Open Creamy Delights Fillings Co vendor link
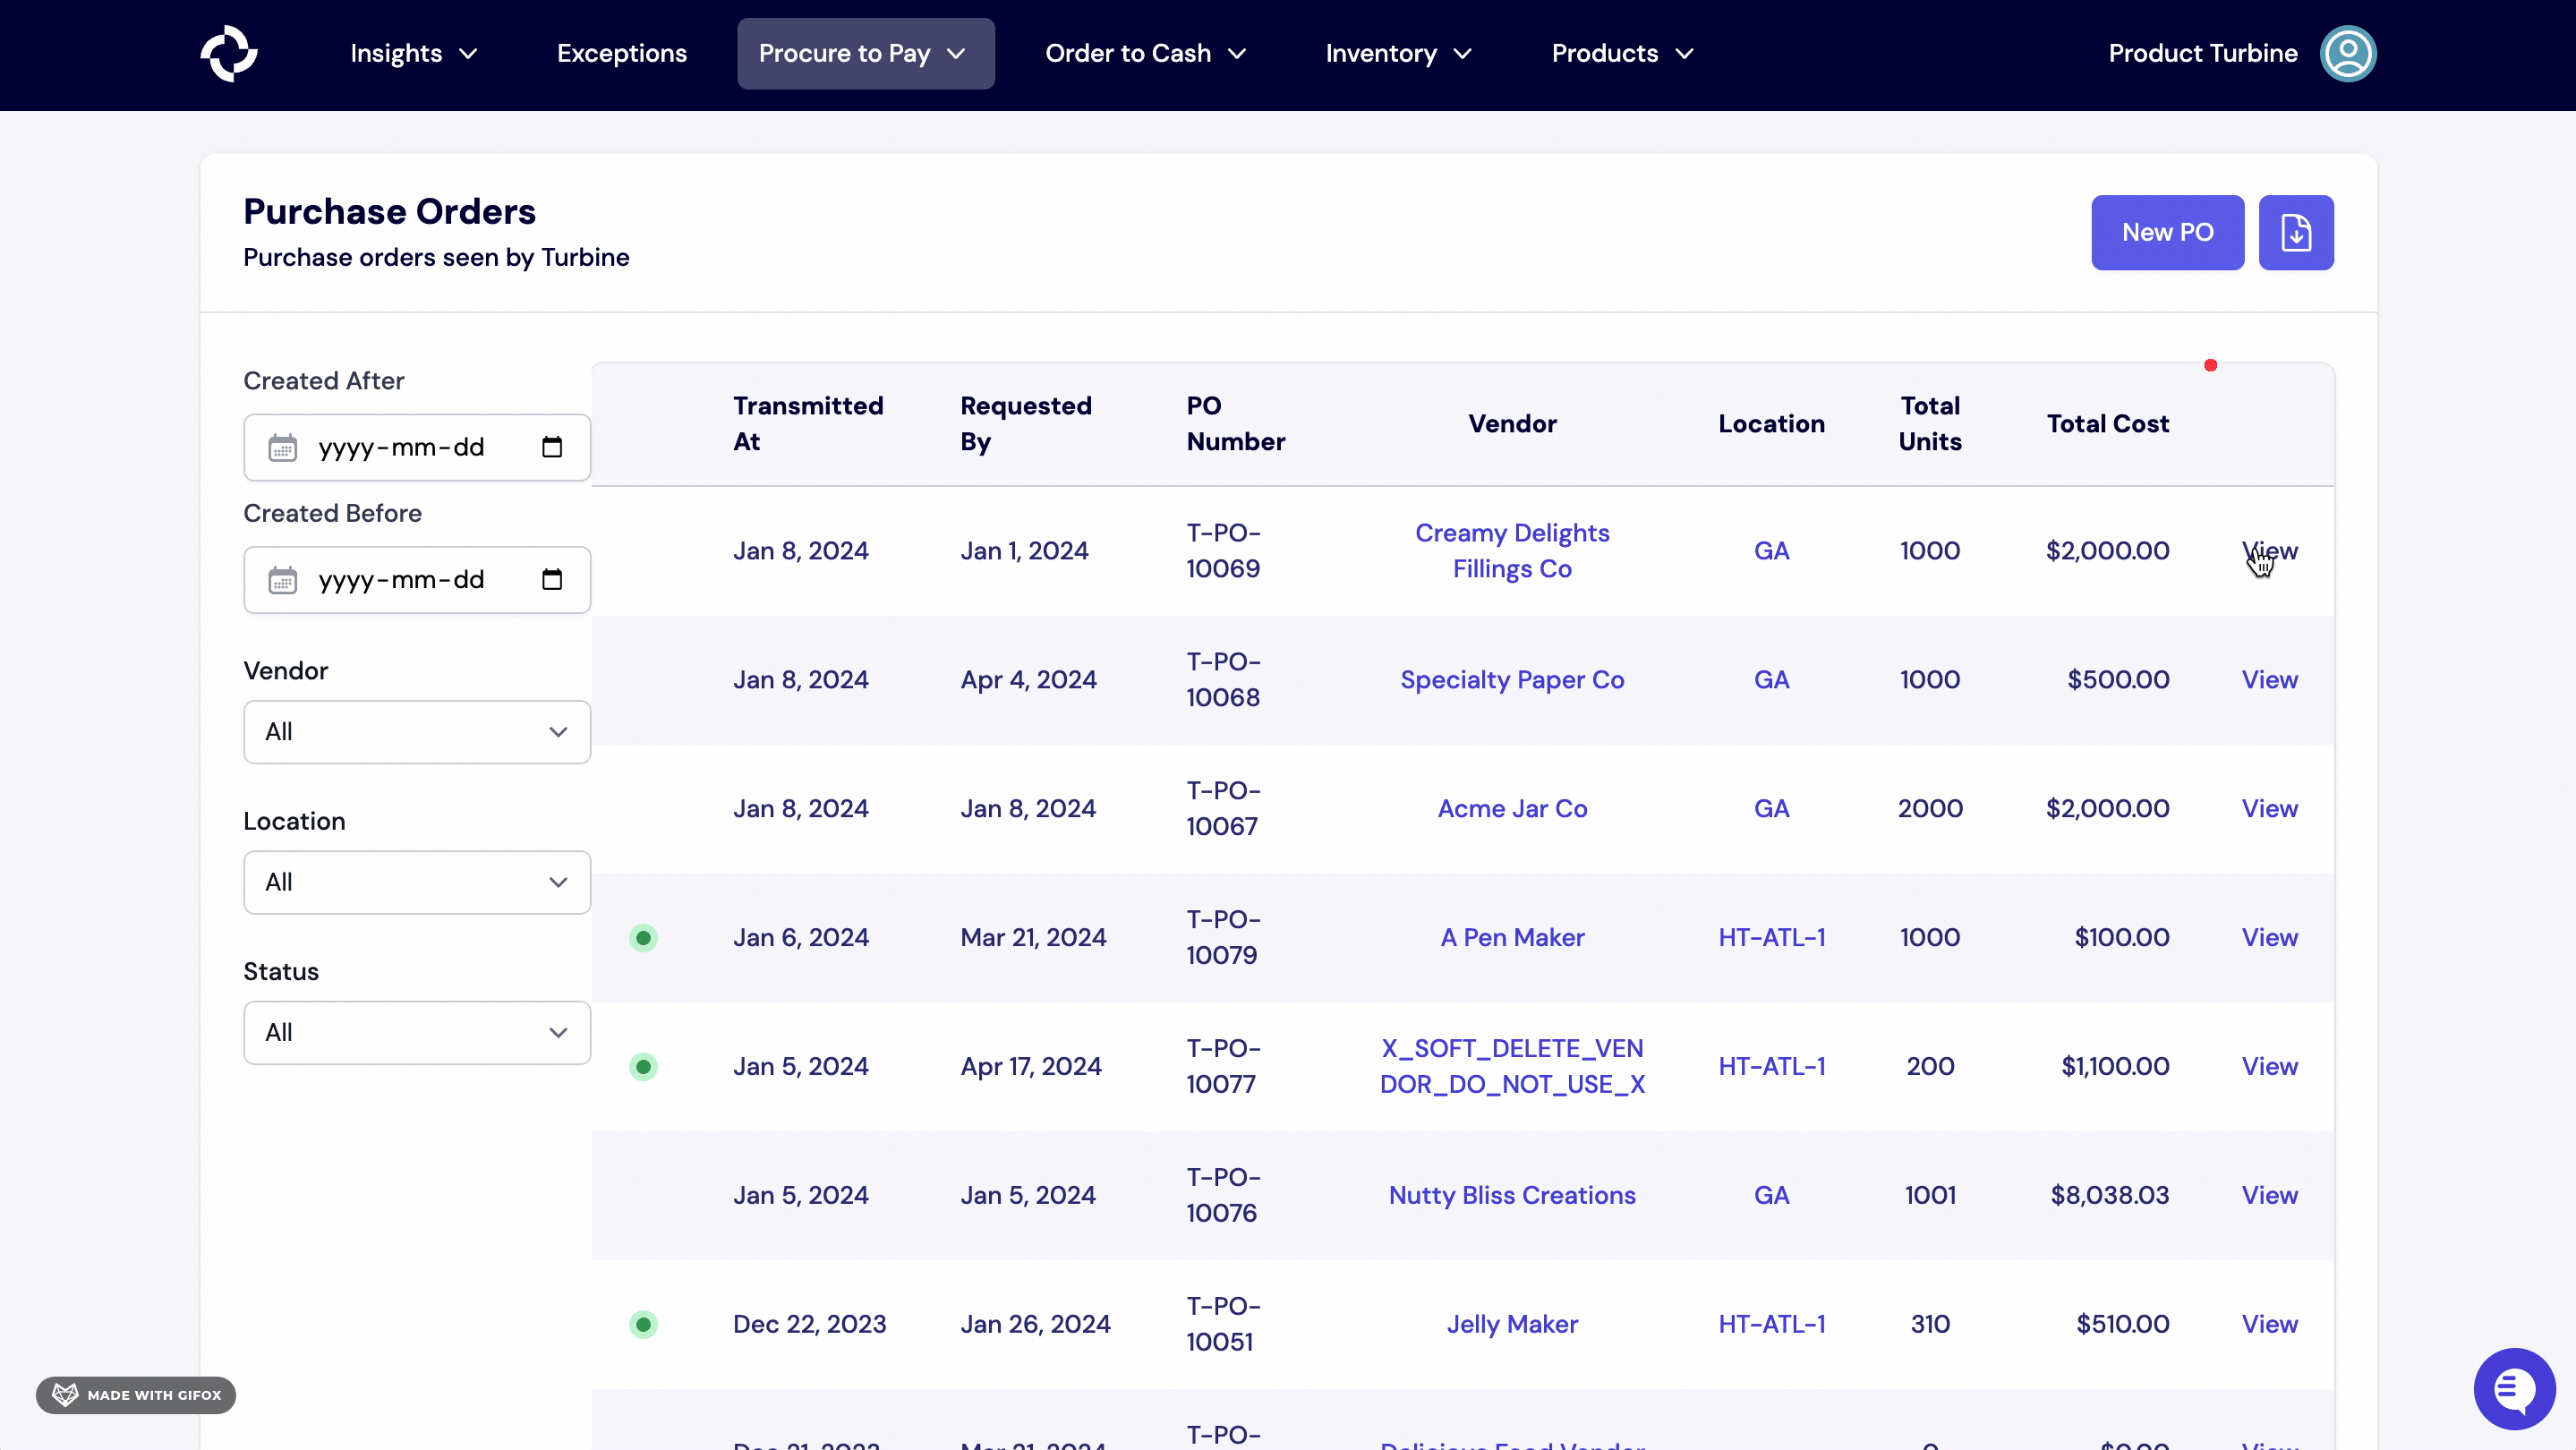Image resolution: width=2576 pixels, height=1450 pixels. tap(1511, 551)
